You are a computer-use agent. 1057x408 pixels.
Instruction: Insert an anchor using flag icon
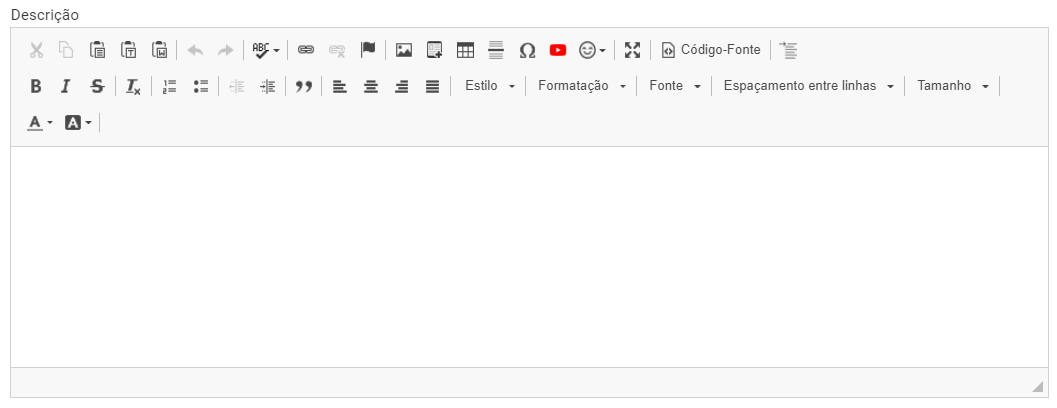point(367,50)
